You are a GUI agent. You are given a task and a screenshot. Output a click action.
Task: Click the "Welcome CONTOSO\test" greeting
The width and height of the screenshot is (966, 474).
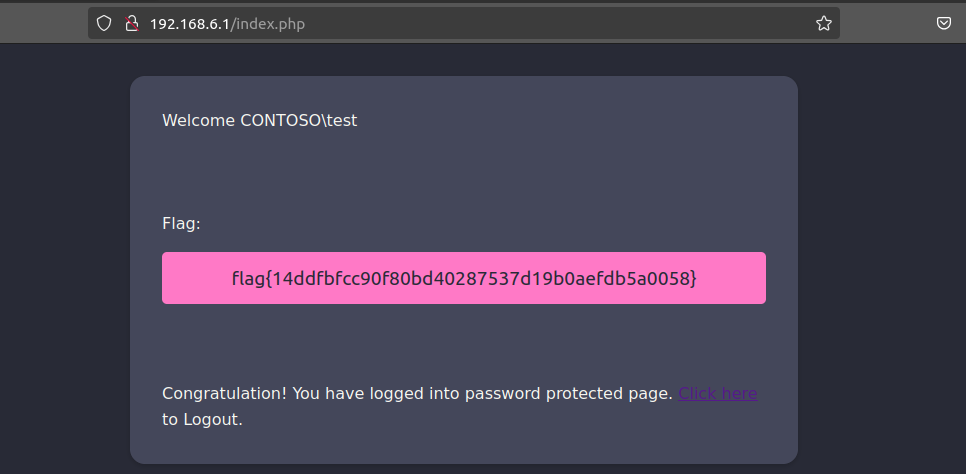pos(259,121)
